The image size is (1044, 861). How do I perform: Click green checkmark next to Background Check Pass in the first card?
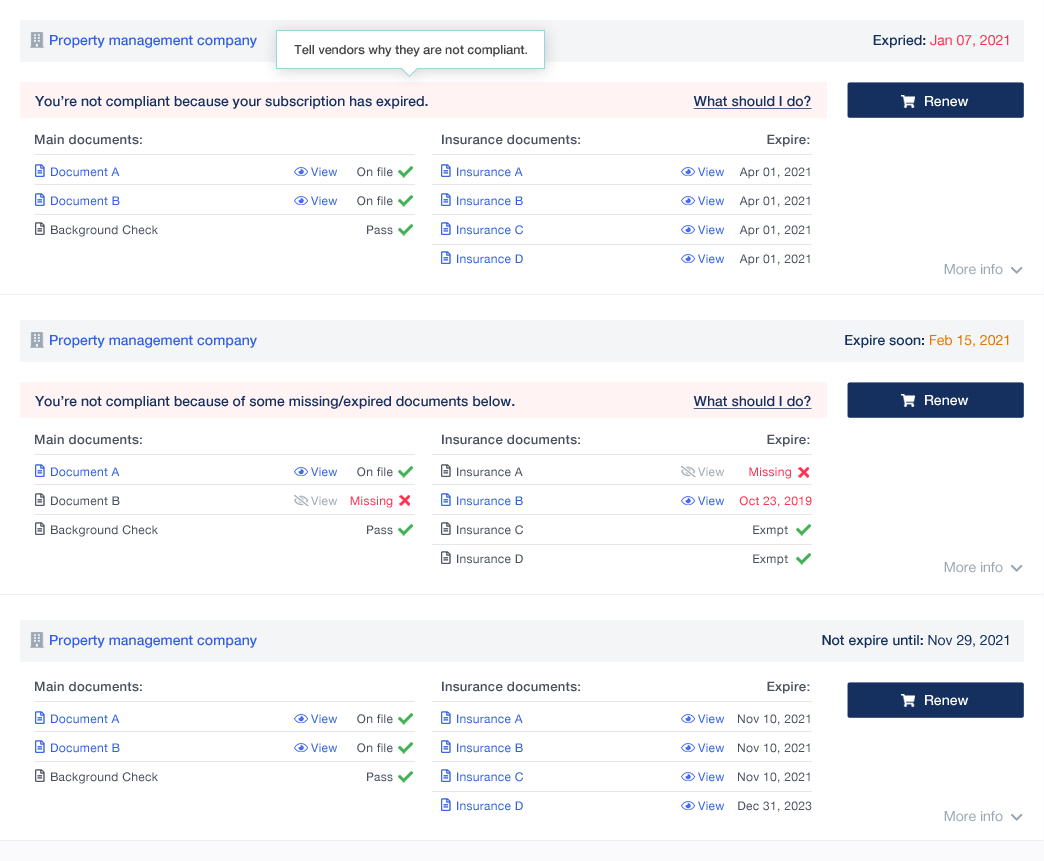pyautogui.click(x=405, y=230)
